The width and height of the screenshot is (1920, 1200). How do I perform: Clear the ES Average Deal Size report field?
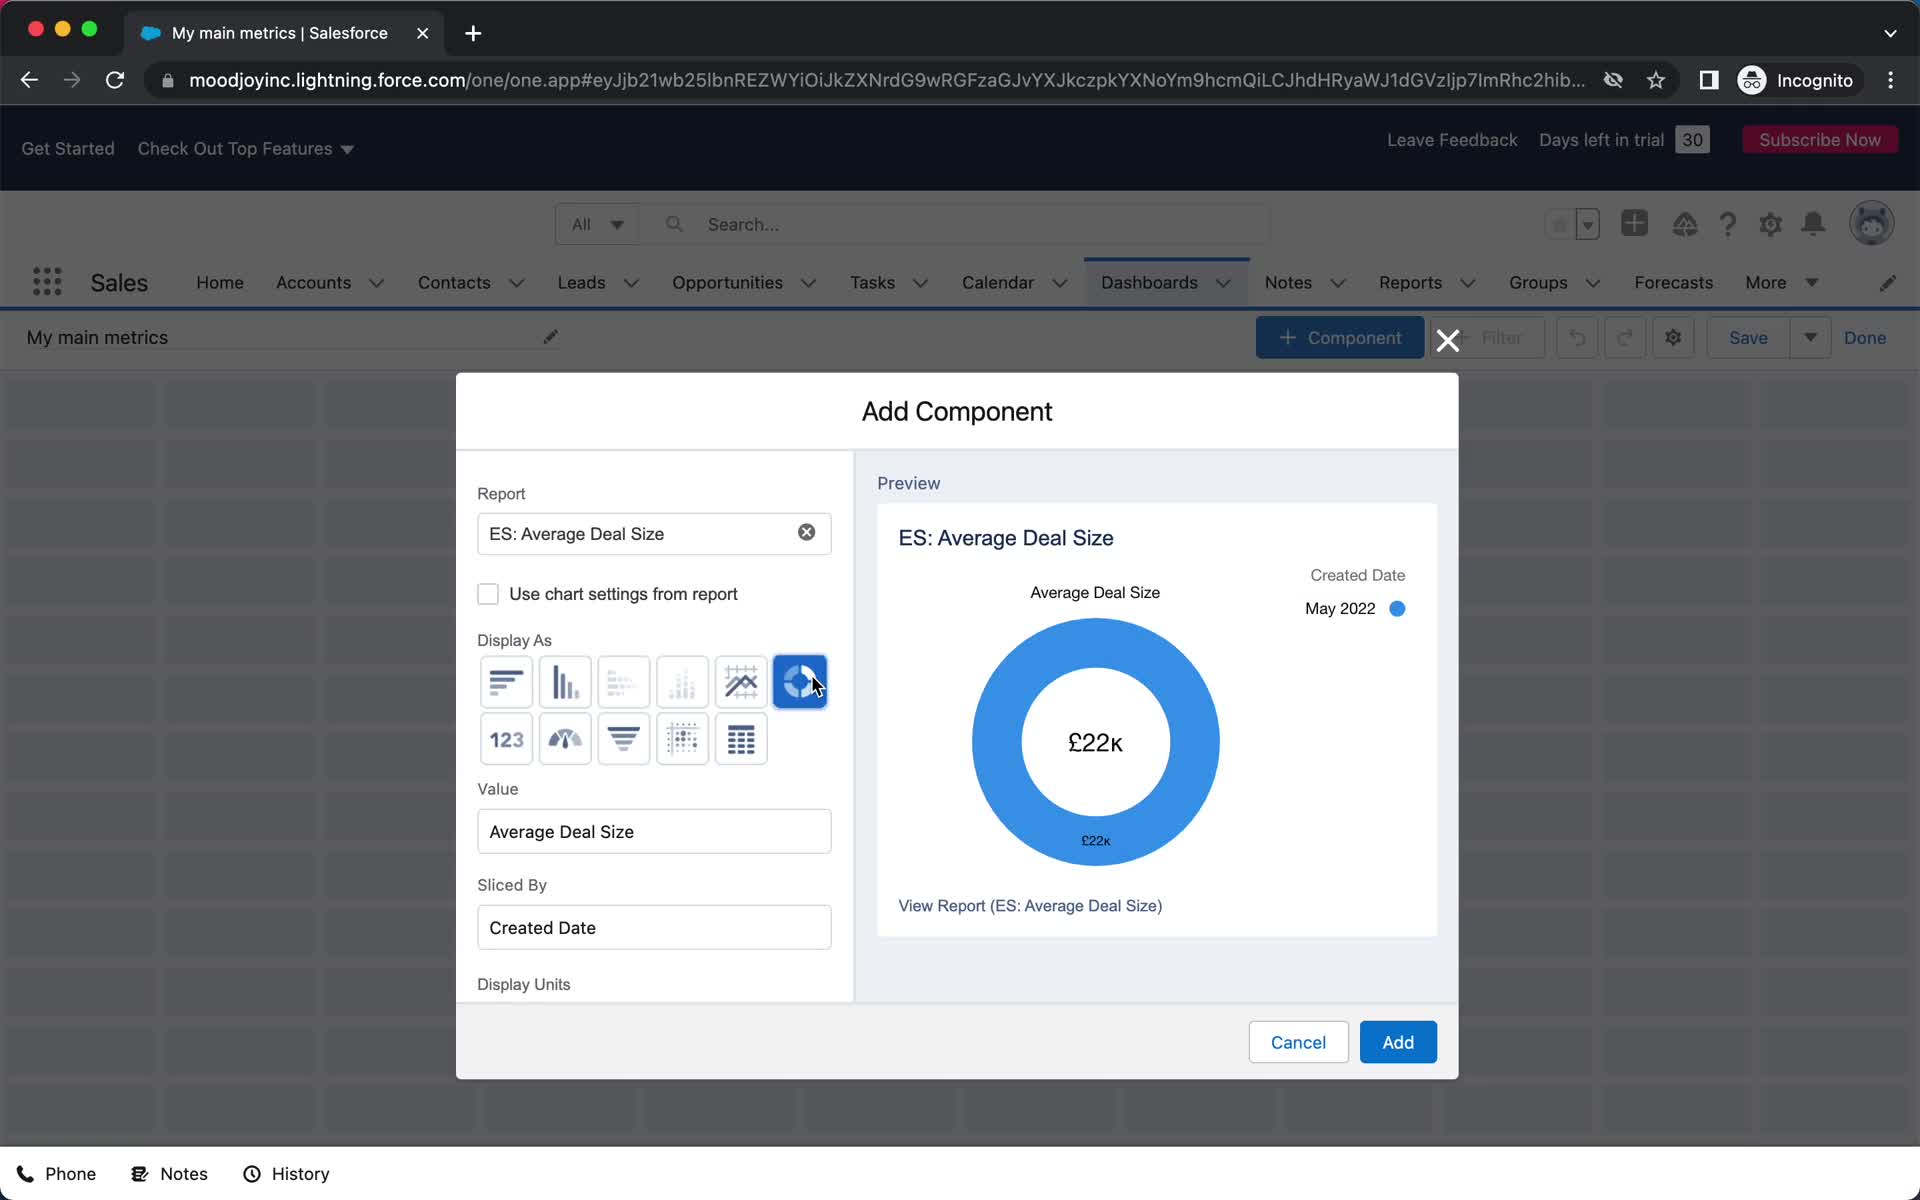coord(807,532)
